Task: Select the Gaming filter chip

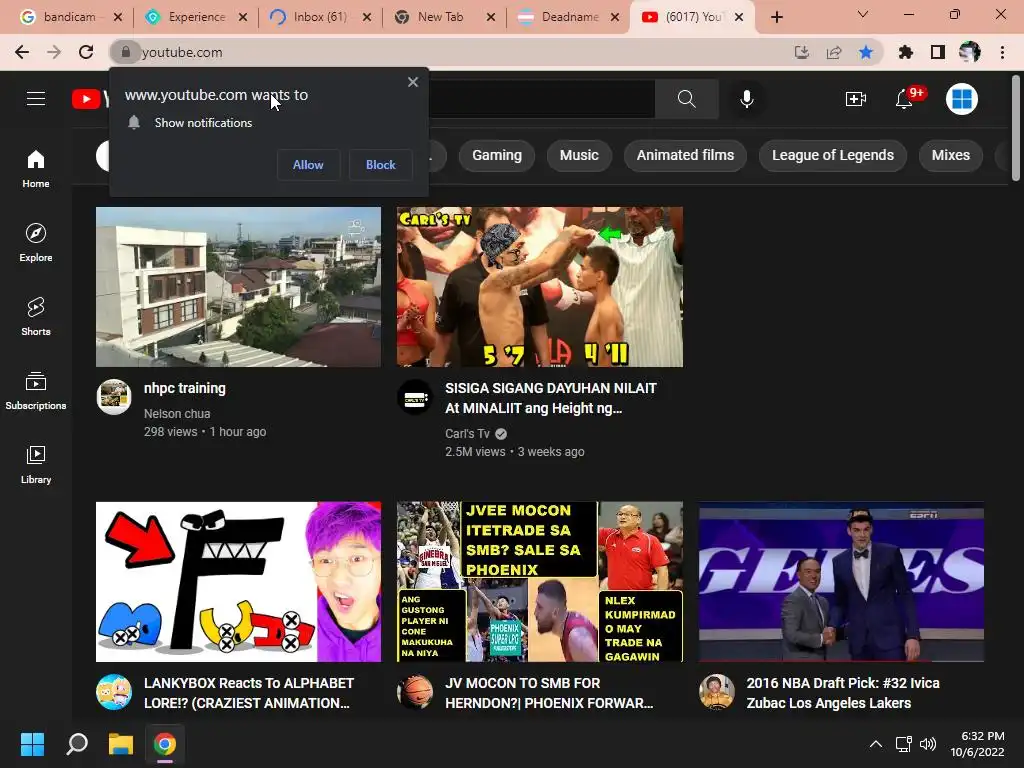Action: pyautogui.click(x=497, y=155)
